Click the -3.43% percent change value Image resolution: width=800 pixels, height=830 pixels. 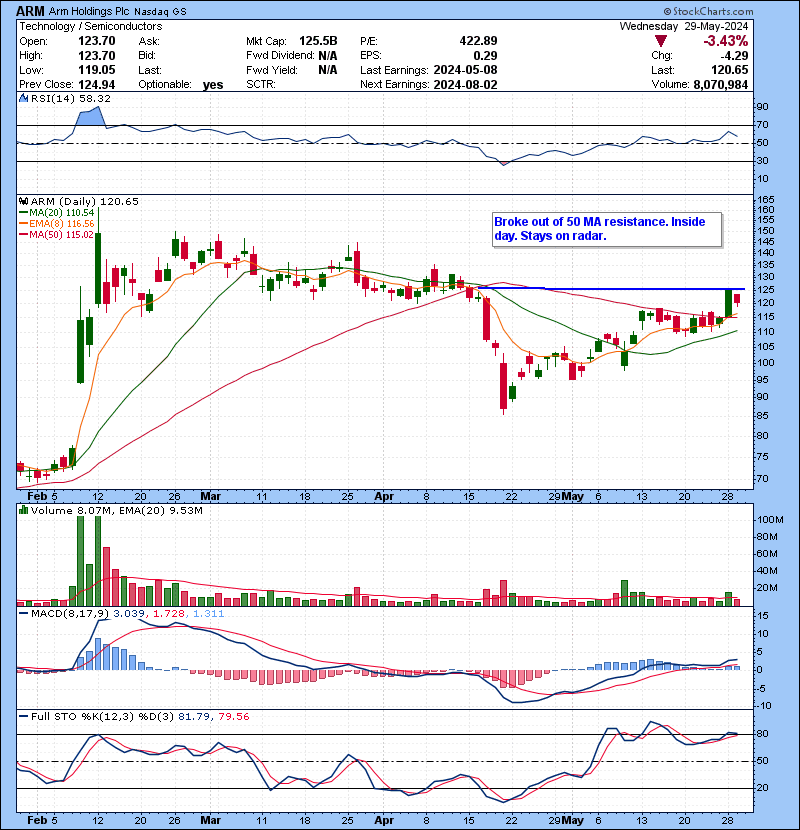point(725,41)
